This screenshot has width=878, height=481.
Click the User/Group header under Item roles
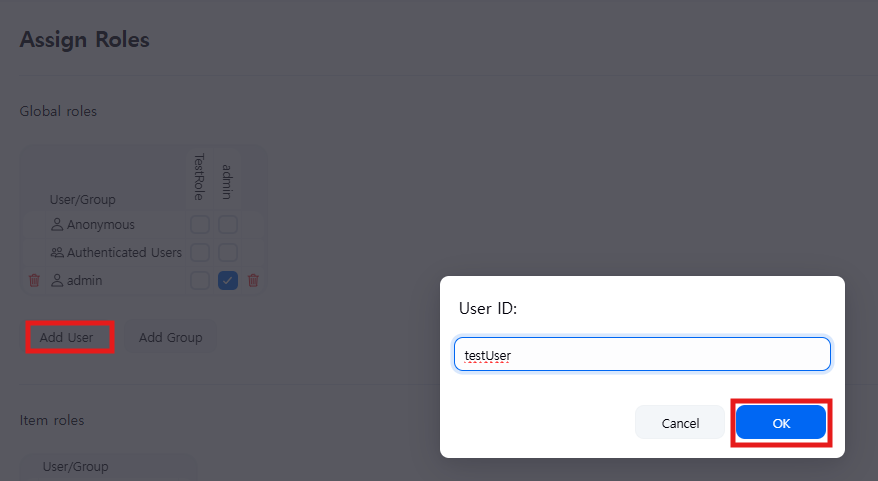pos(76,466)
